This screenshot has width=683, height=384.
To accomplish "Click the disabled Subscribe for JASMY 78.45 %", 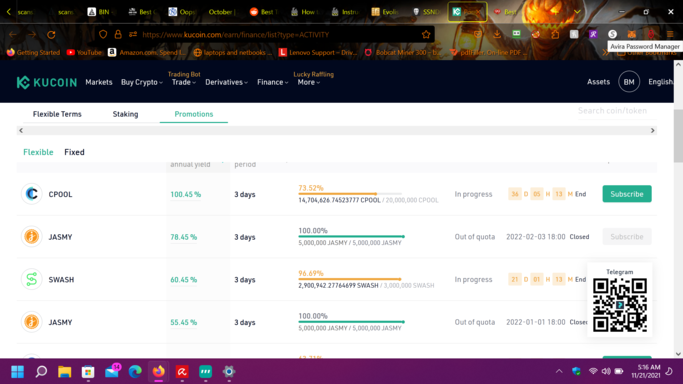I will click(x=627, y=236).
